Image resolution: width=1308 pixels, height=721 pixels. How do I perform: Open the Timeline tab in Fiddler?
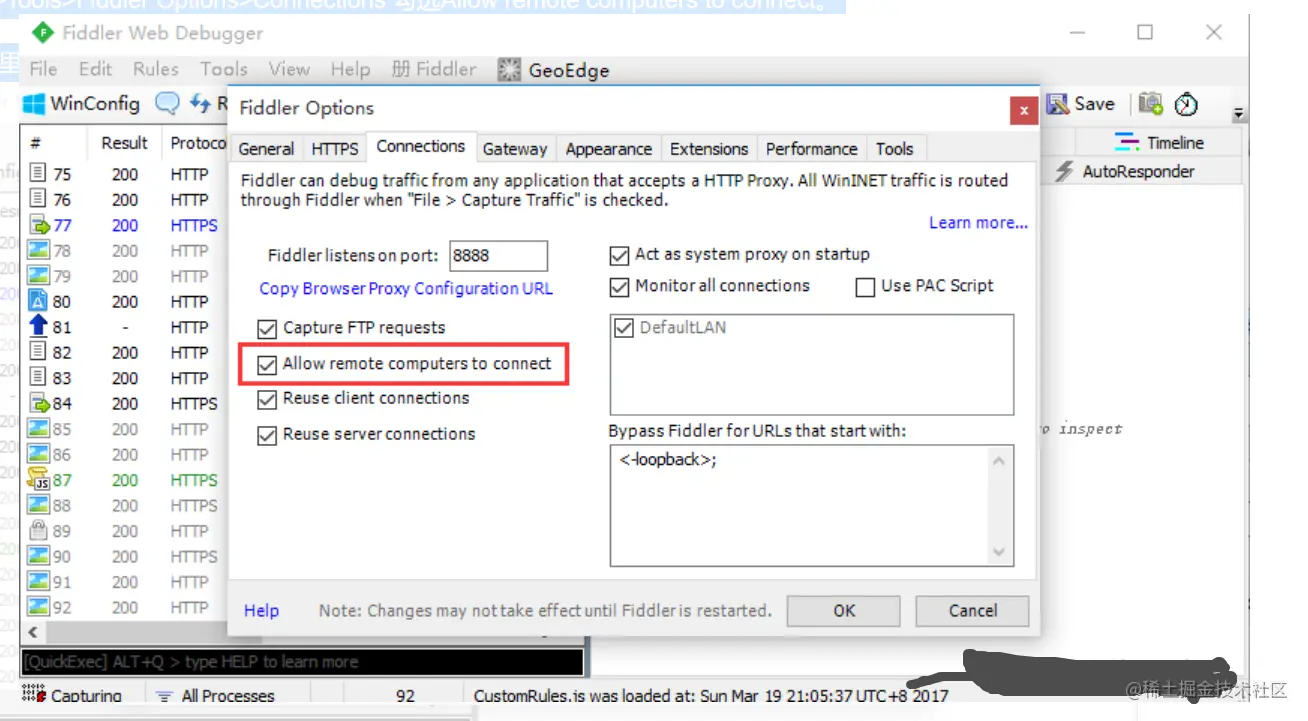(1160, 143)
